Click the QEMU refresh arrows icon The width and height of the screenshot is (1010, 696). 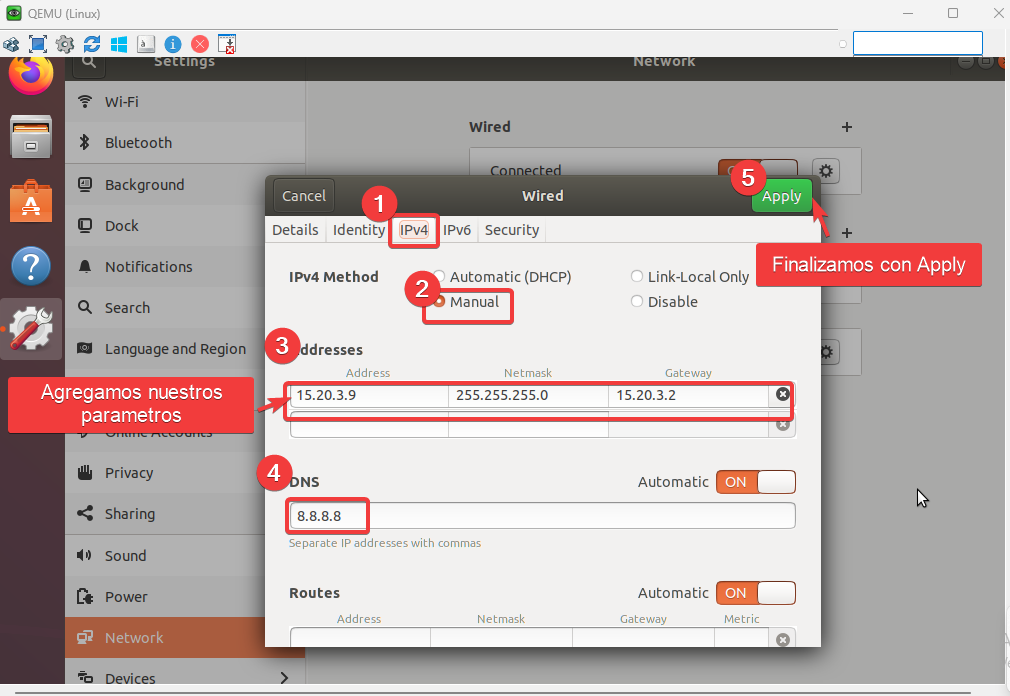tap(92, 44)
